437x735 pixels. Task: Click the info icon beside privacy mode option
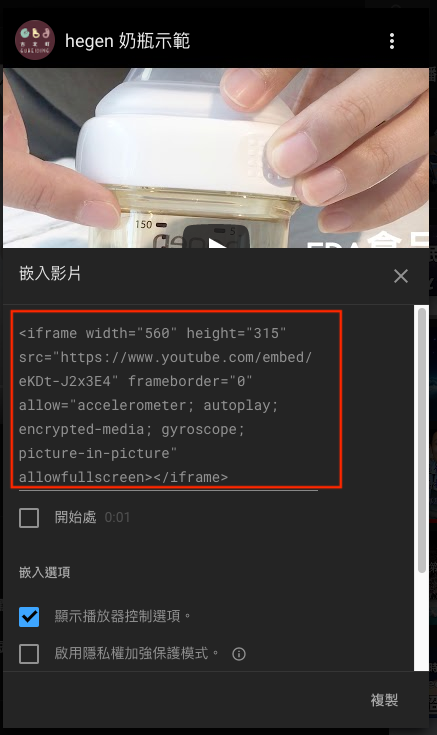[x=239, y=653]
